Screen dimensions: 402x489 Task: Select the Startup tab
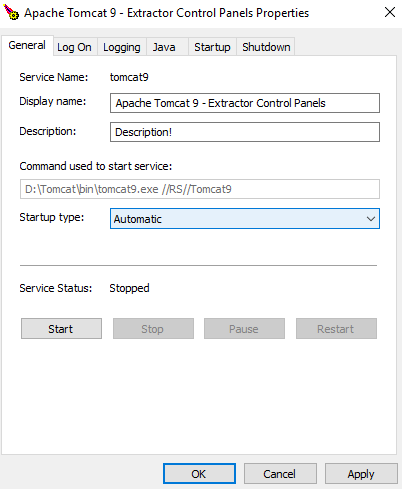212,47
